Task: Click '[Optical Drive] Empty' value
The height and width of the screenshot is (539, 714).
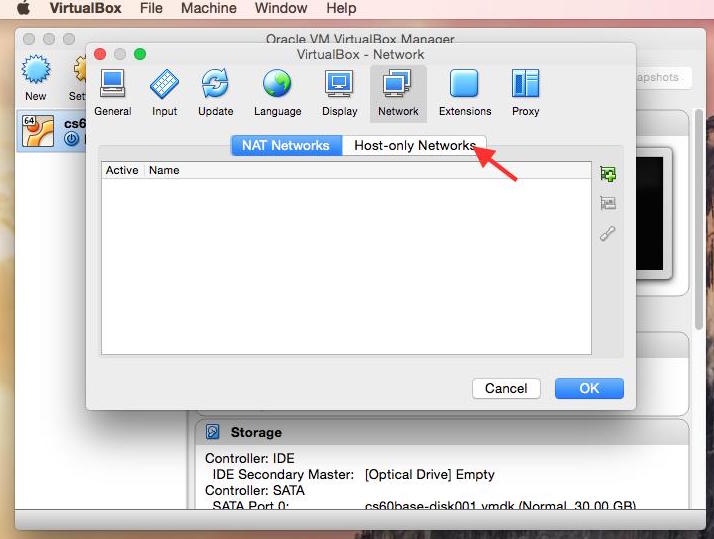Action: 429,474
